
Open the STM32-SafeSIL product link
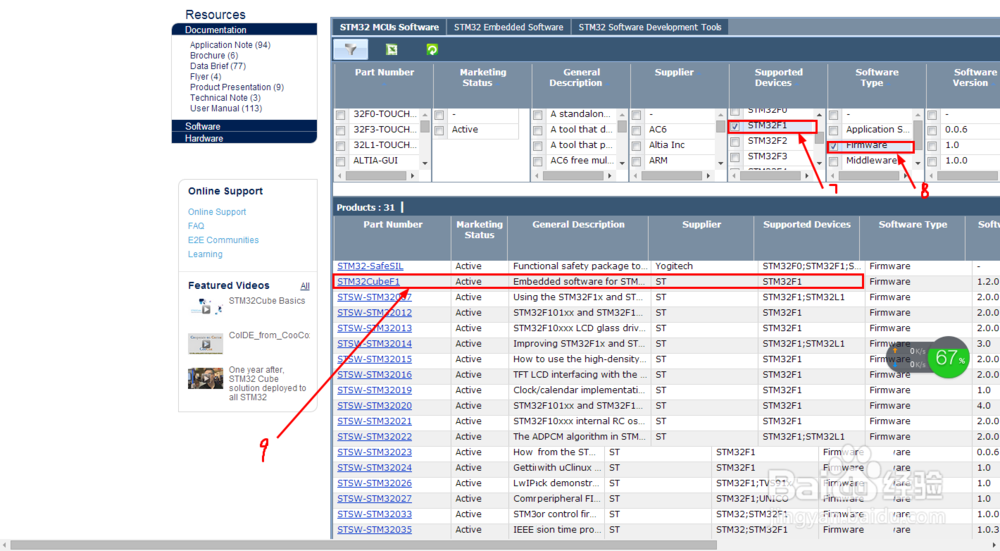click(x=370, y=266)
